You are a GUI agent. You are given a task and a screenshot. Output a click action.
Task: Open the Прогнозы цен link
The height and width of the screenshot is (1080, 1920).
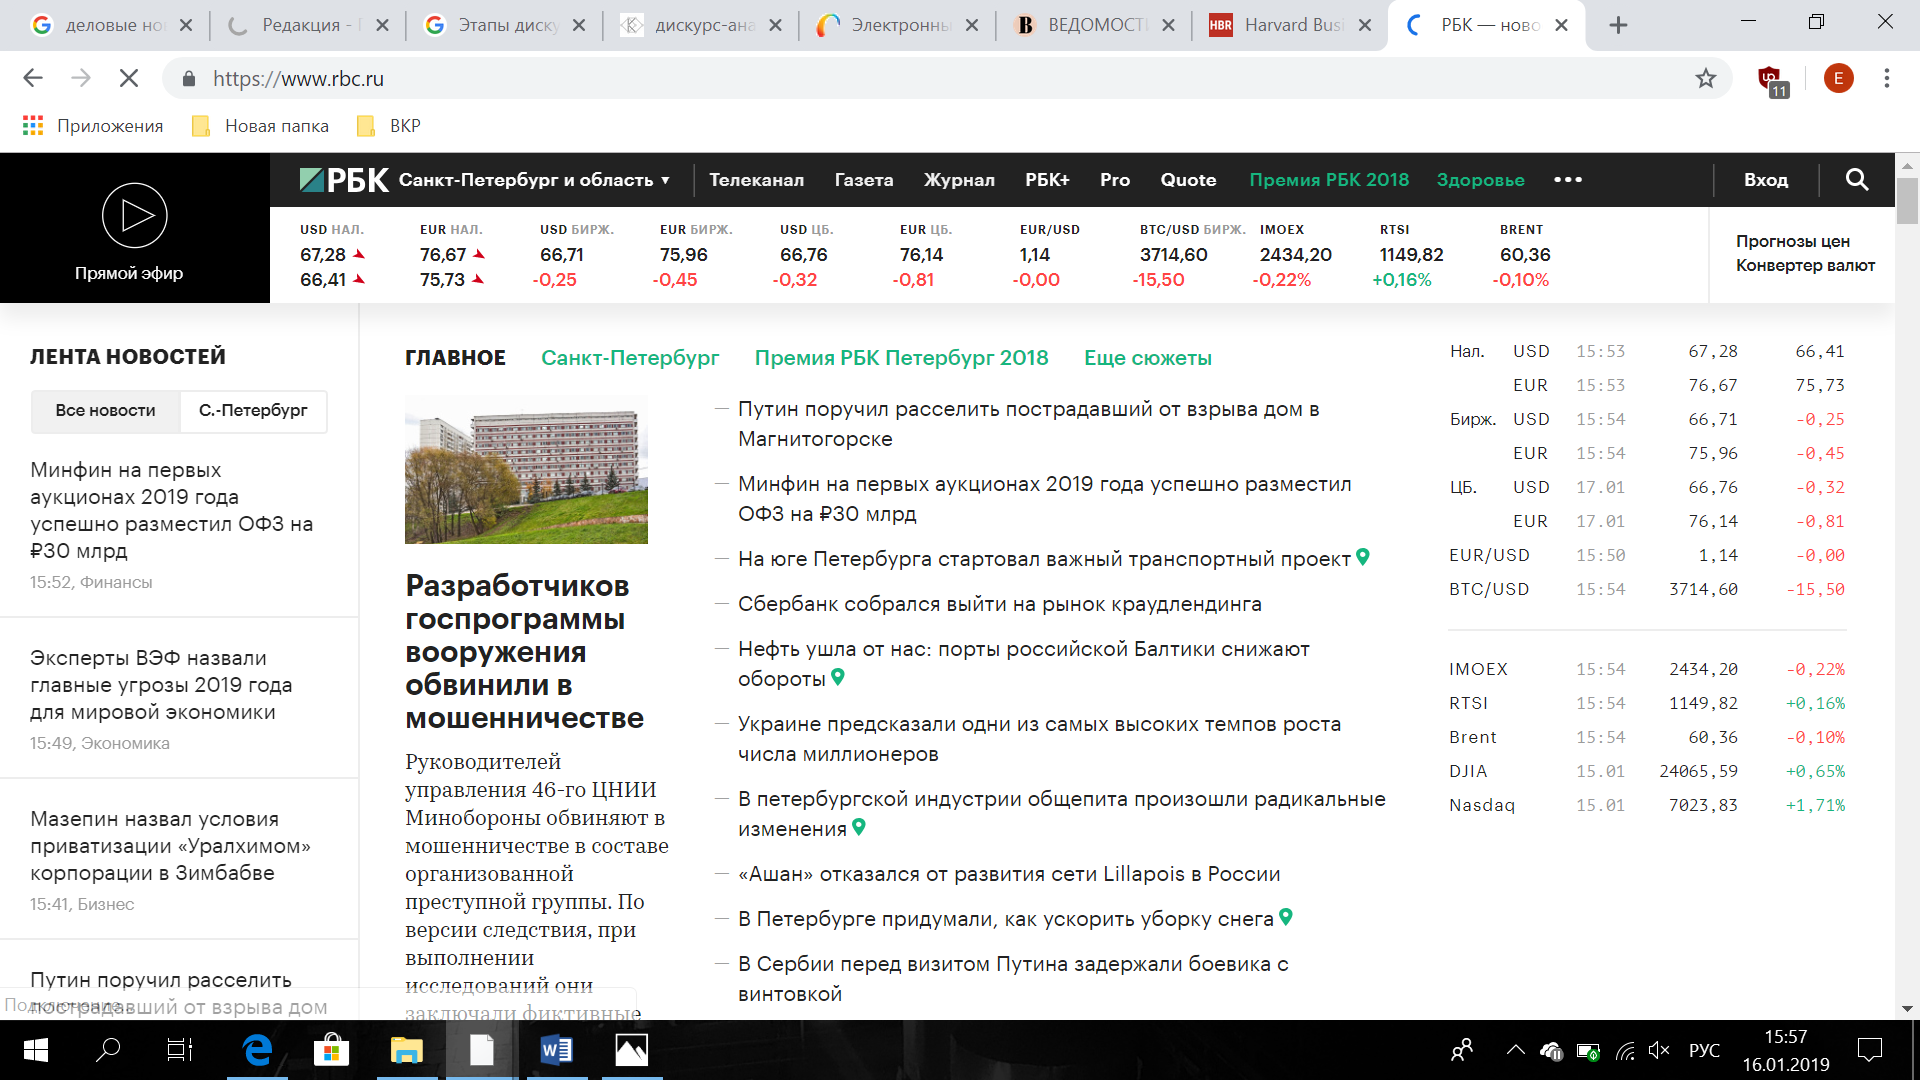1793,241
